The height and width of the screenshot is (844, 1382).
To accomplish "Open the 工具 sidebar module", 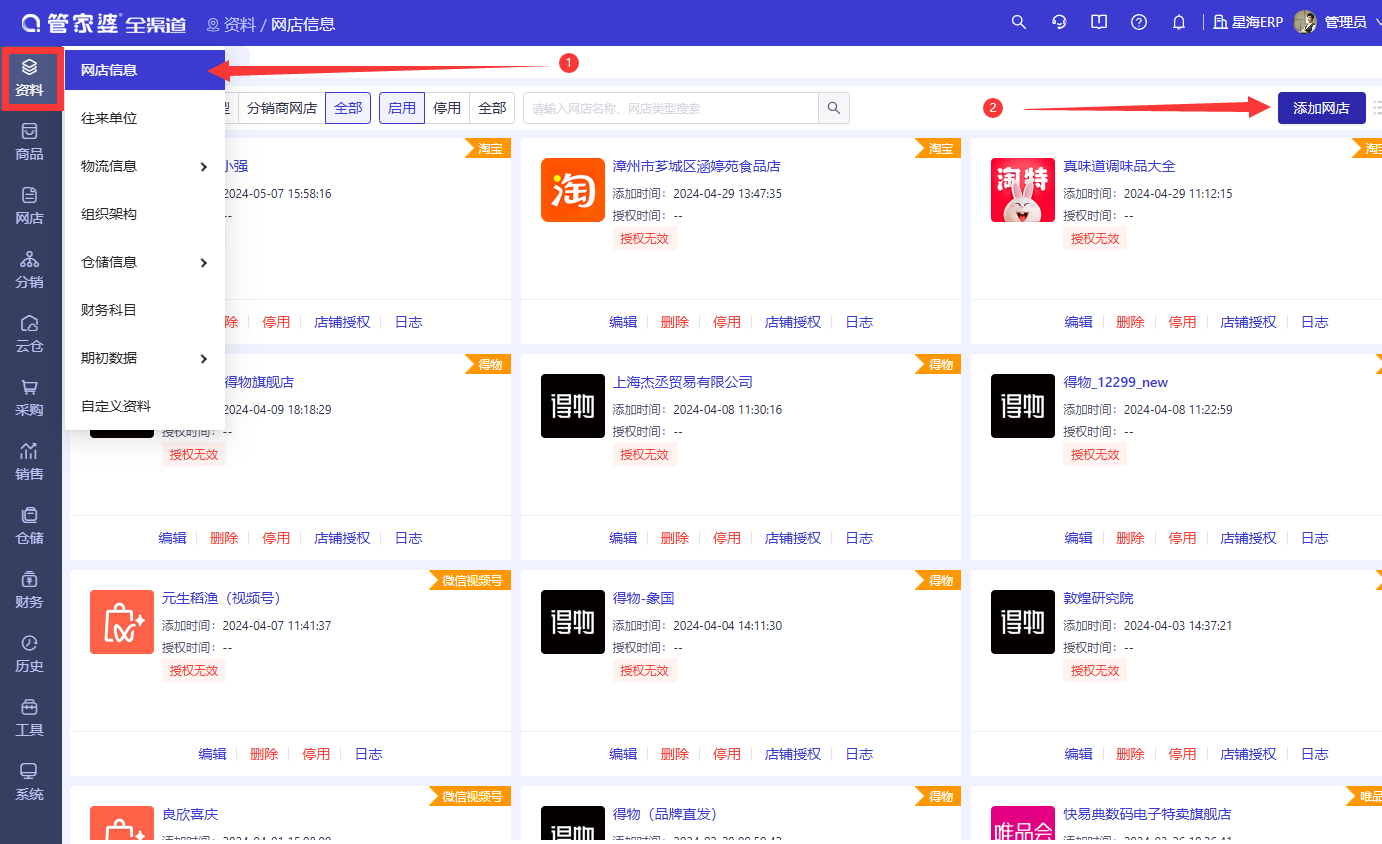I will tap(30, 718).
